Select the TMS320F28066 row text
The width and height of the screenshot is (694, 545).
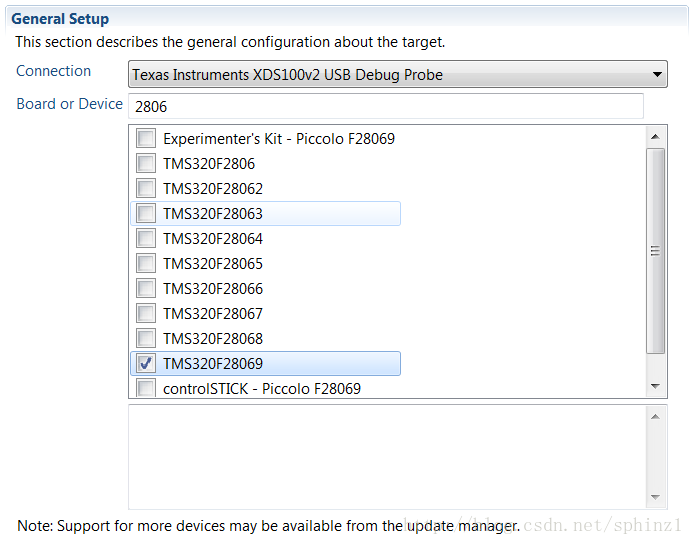click(x=213, y=289)
